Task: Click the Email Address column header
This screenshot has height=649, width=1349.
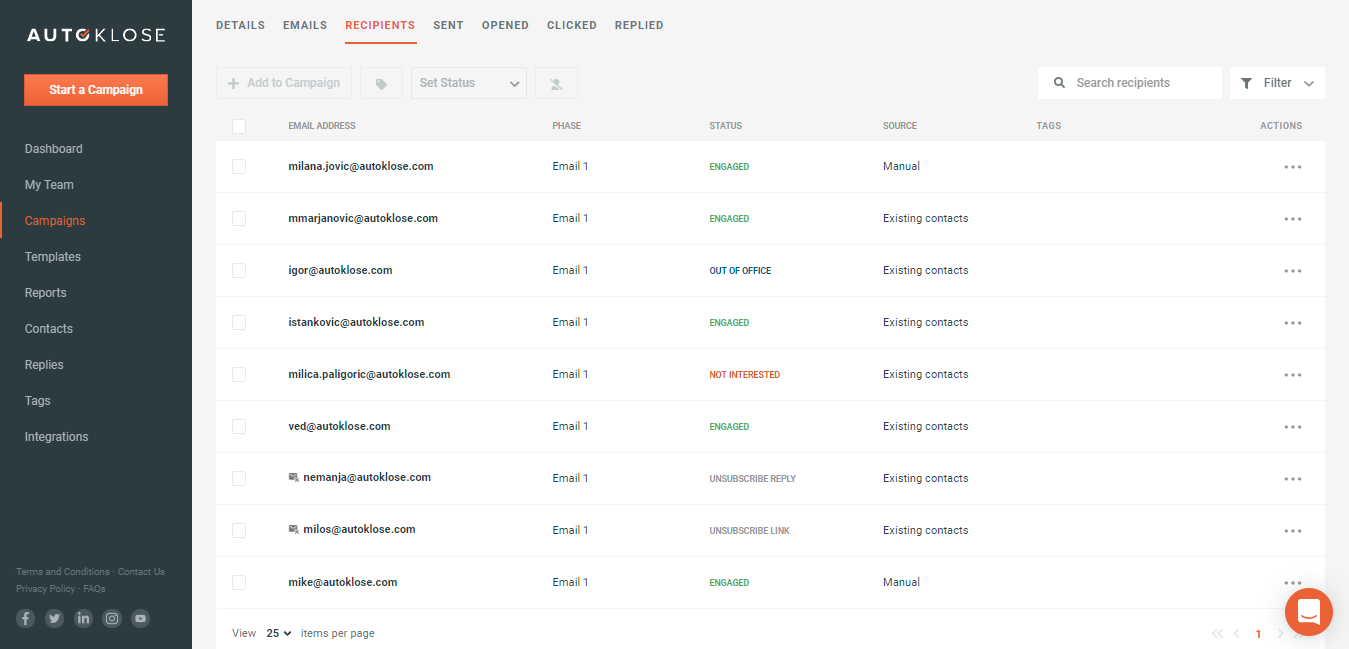Action: click(322, 126)
